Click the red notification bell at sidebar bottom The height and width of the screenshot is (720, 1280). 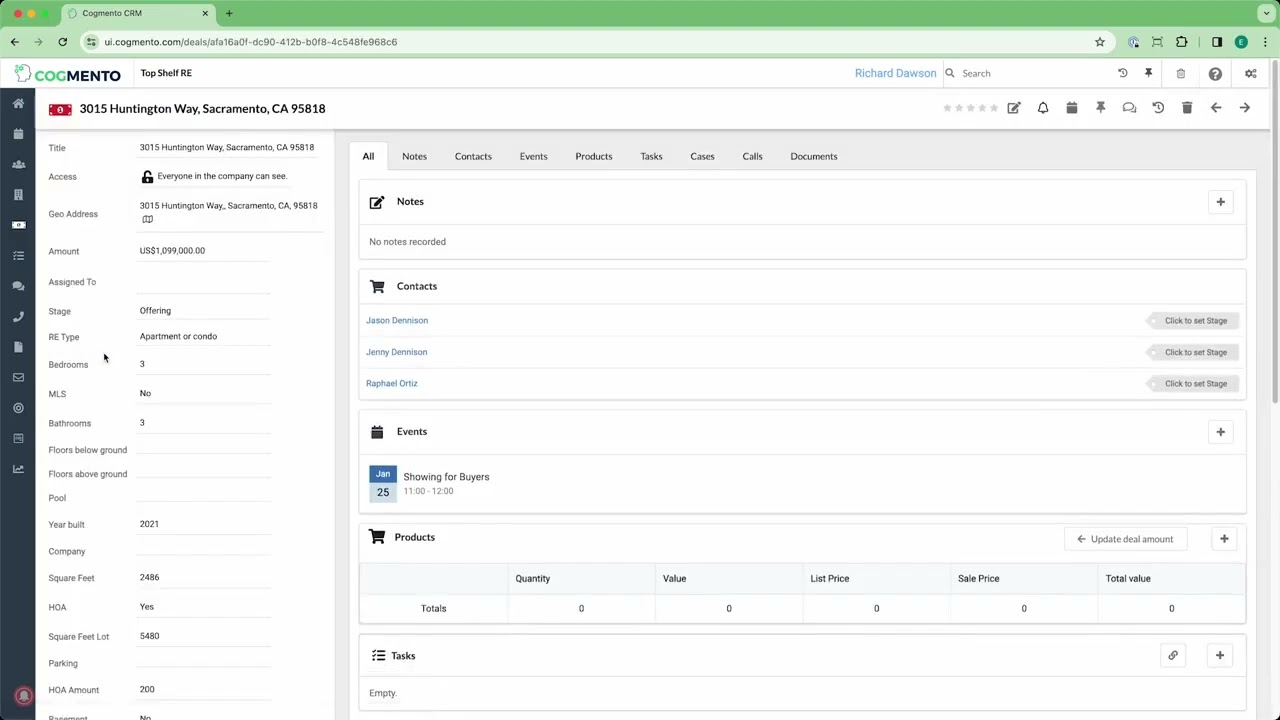tap(24, 696)
